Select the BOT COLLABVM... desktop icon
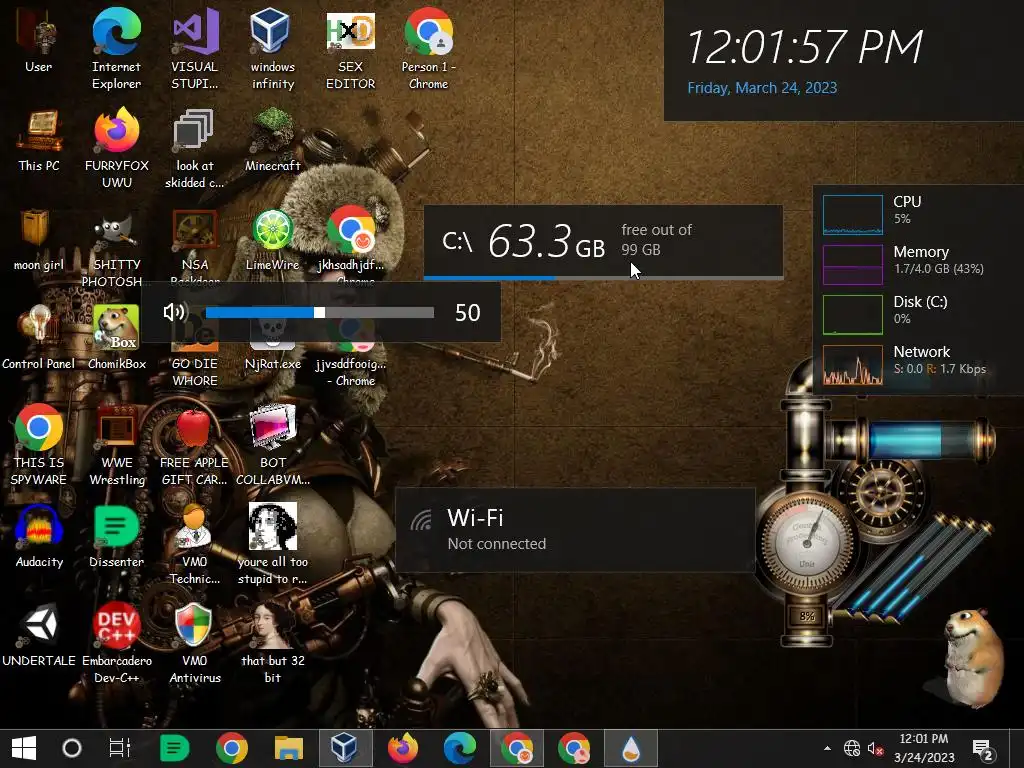Image resolution: width=1024 pixels, height=768 pixels. 272,445
